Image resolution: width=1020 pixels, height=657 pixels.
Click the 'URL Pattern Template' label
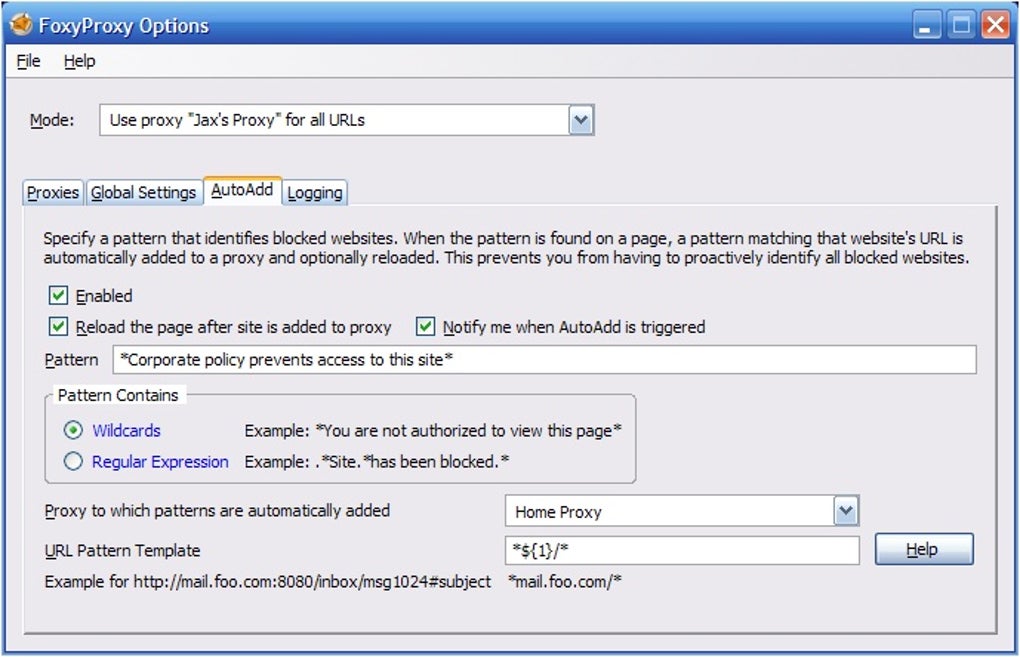coord(122,550)
